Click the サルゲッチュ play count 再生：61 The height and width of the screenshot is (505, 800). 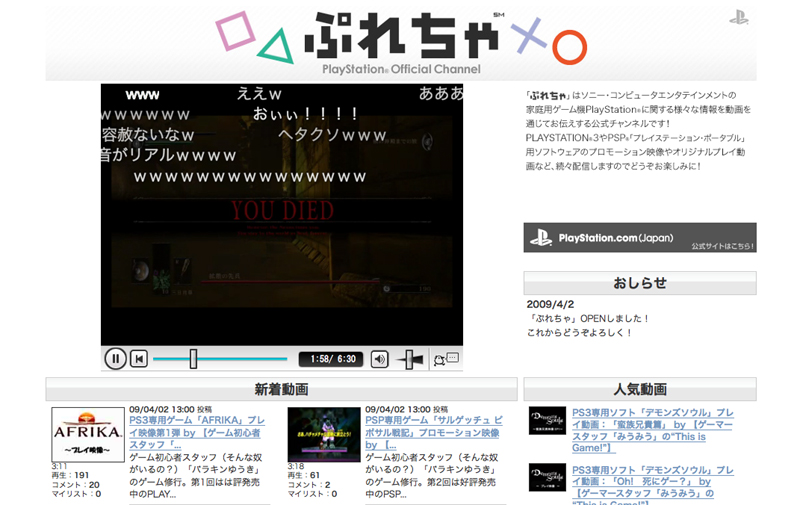click(304, 475)
